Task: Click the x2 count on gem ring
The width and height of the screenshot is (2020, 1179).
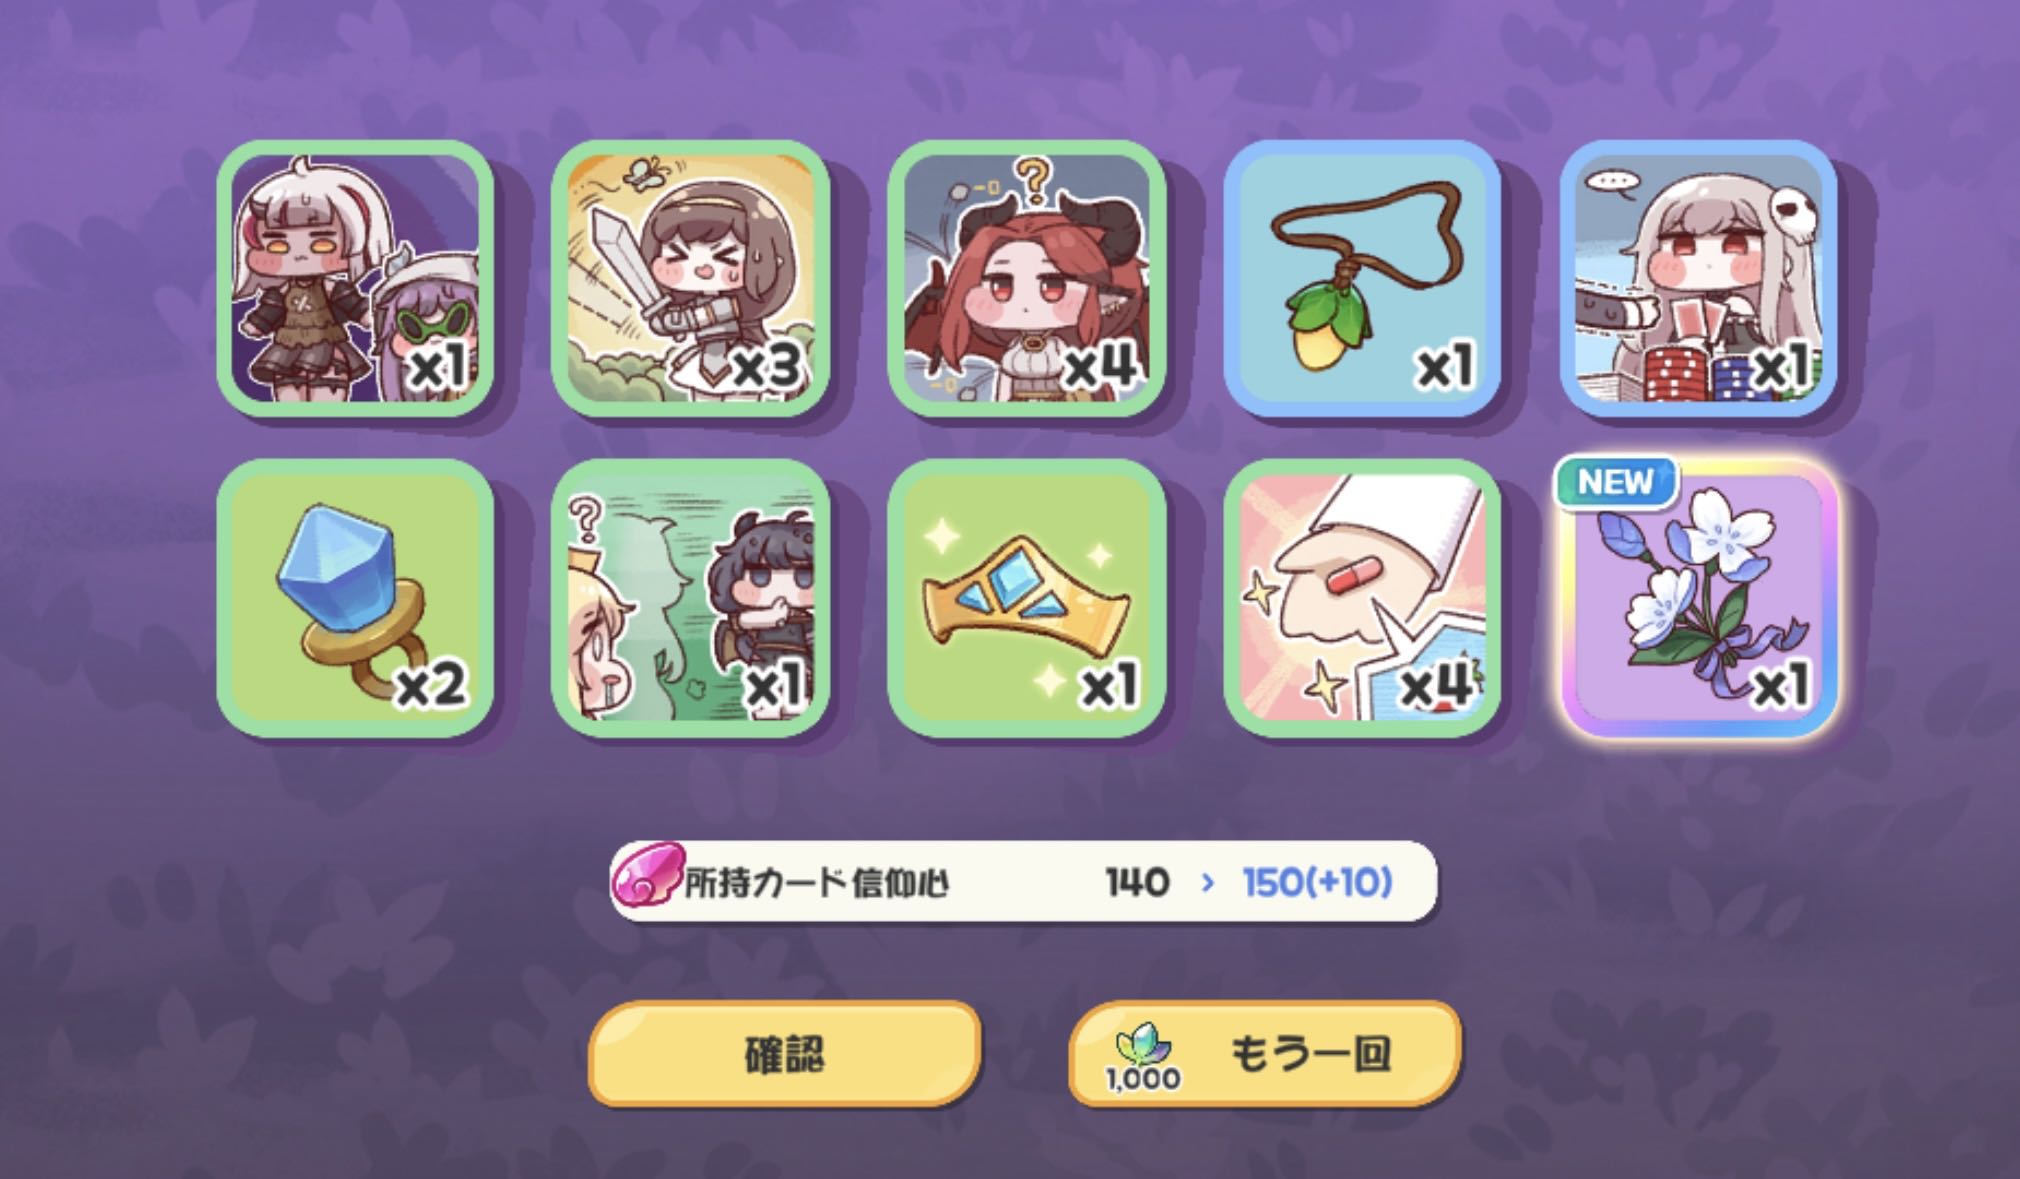Action: 430,685
